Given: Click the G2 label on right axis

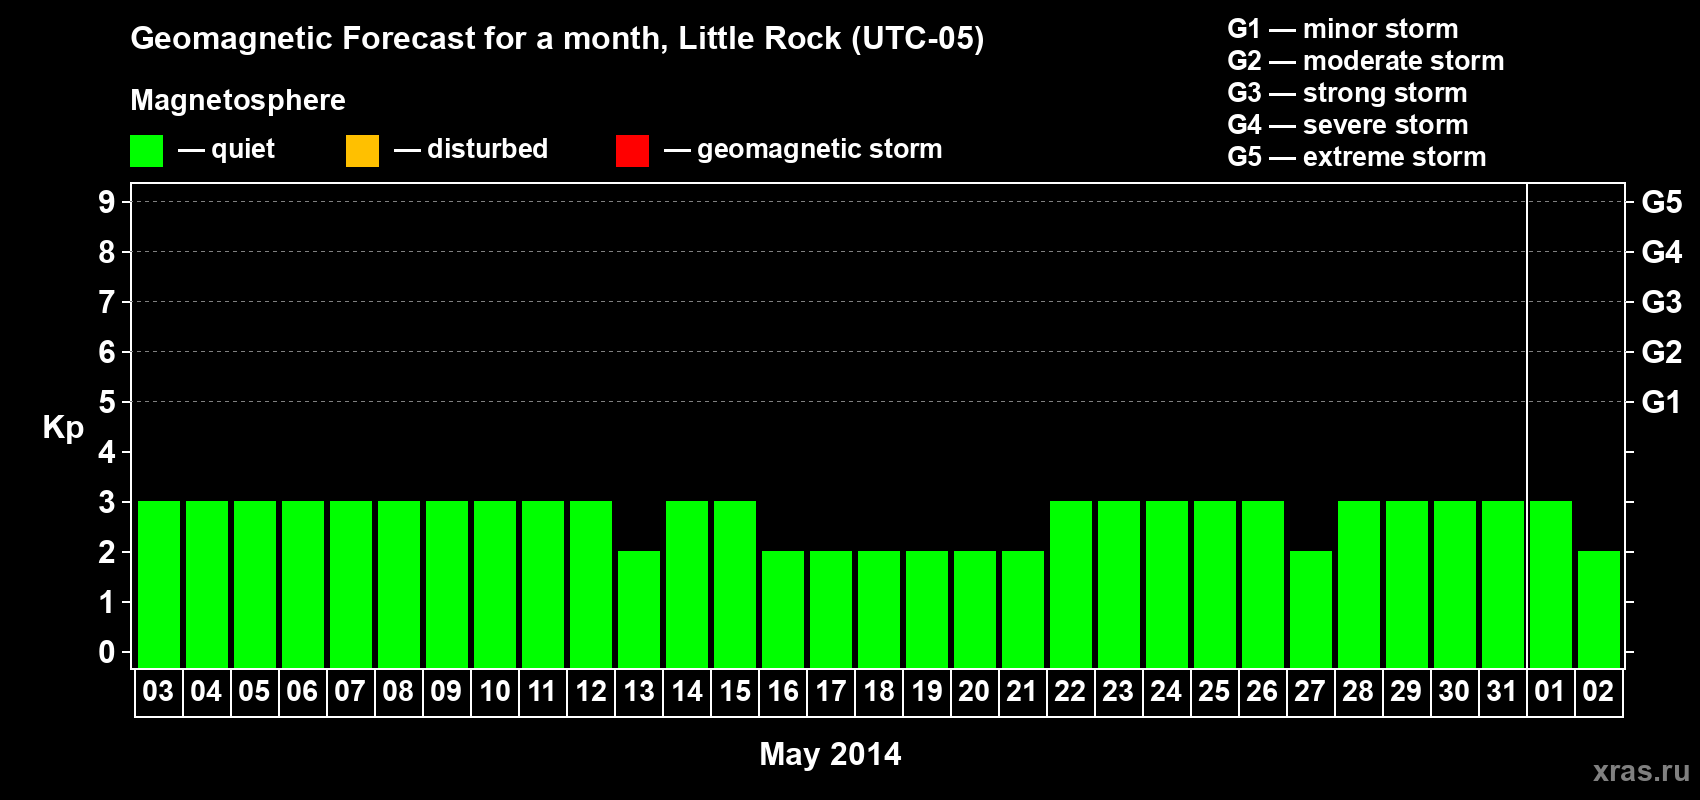Looking at the screenshot, I should (x=1661, y=352).
